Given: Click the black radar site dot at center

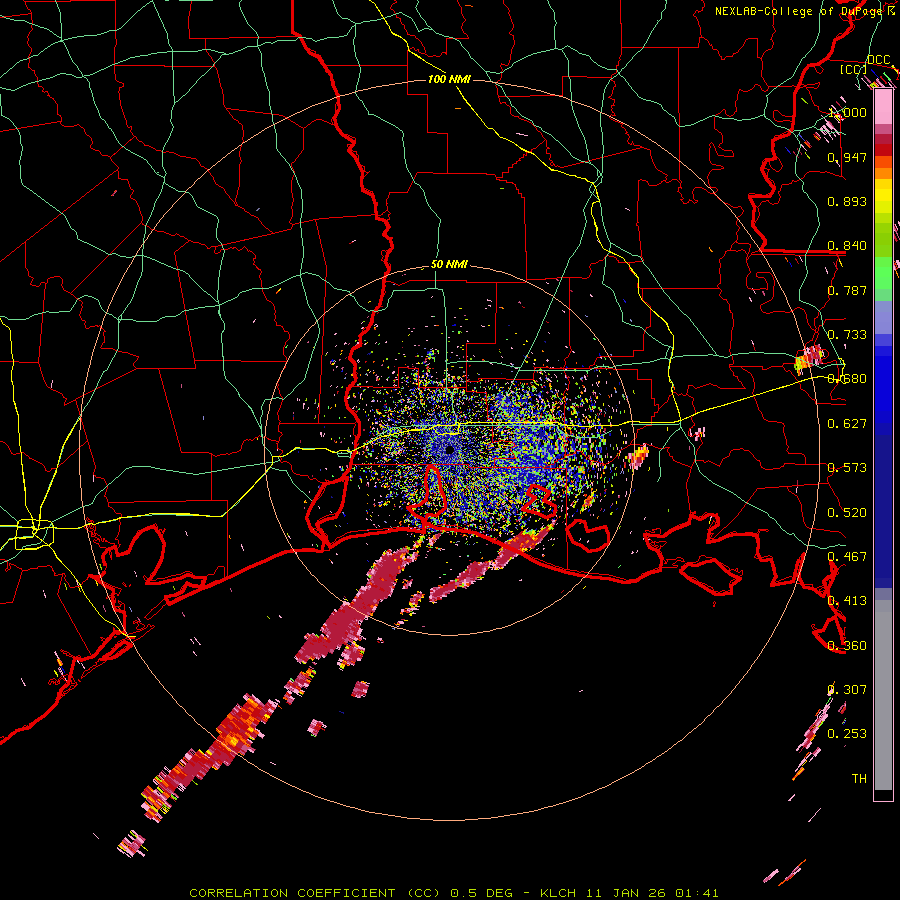Looking at the screenshot, I should point(449,450).
